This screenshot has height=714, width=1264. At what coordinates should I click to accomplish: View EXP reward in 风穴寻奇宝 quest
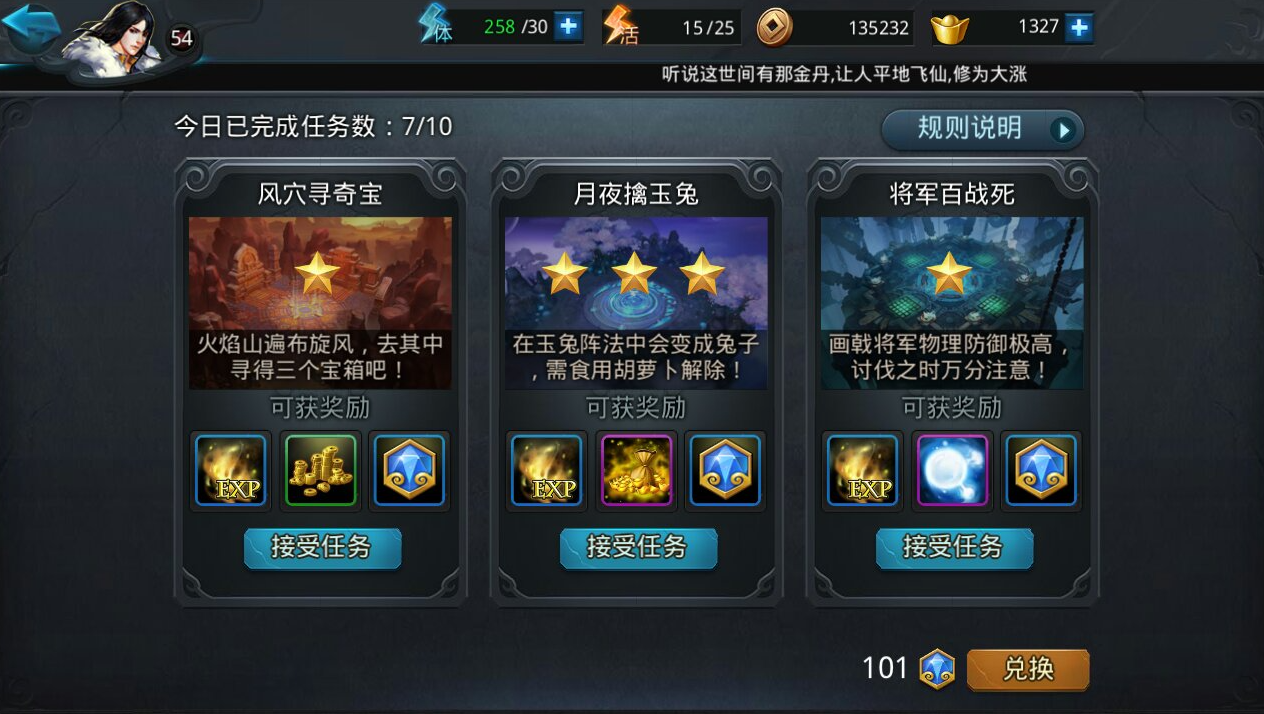231,470
